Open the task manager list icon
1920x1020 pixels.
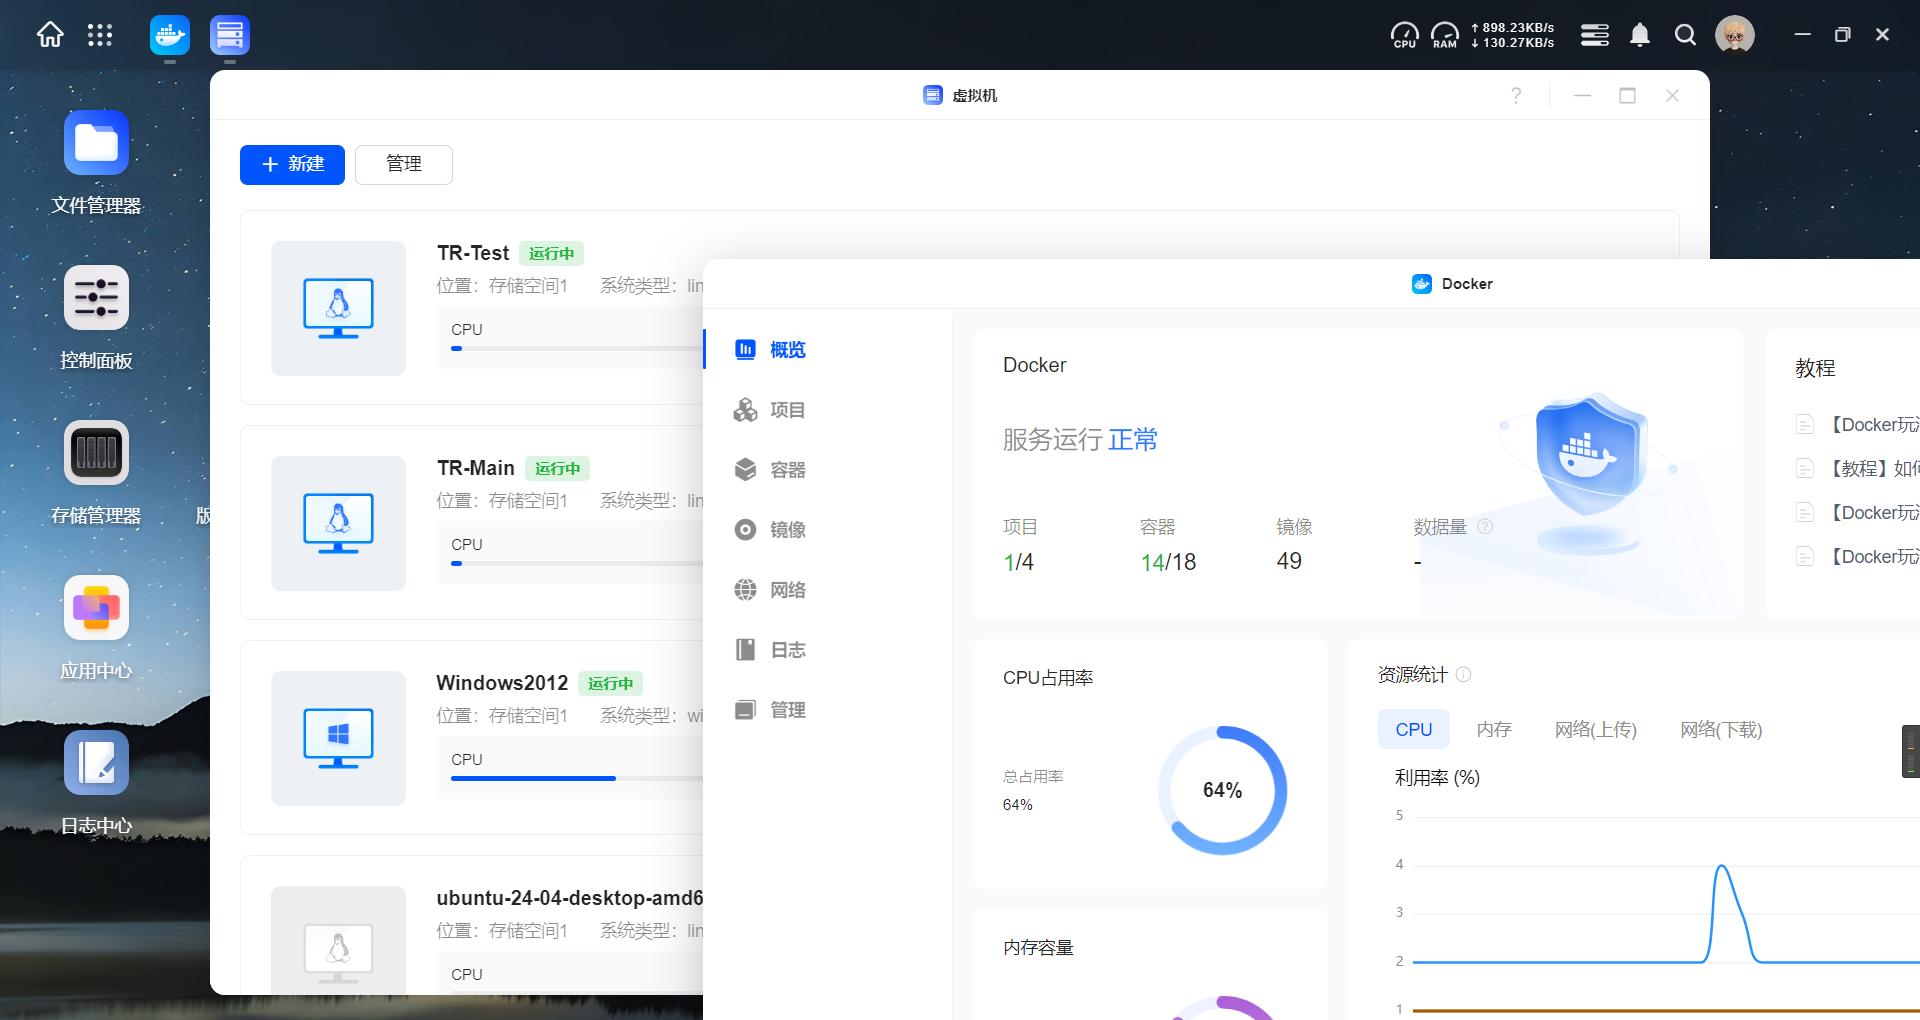click(1595, 35)
